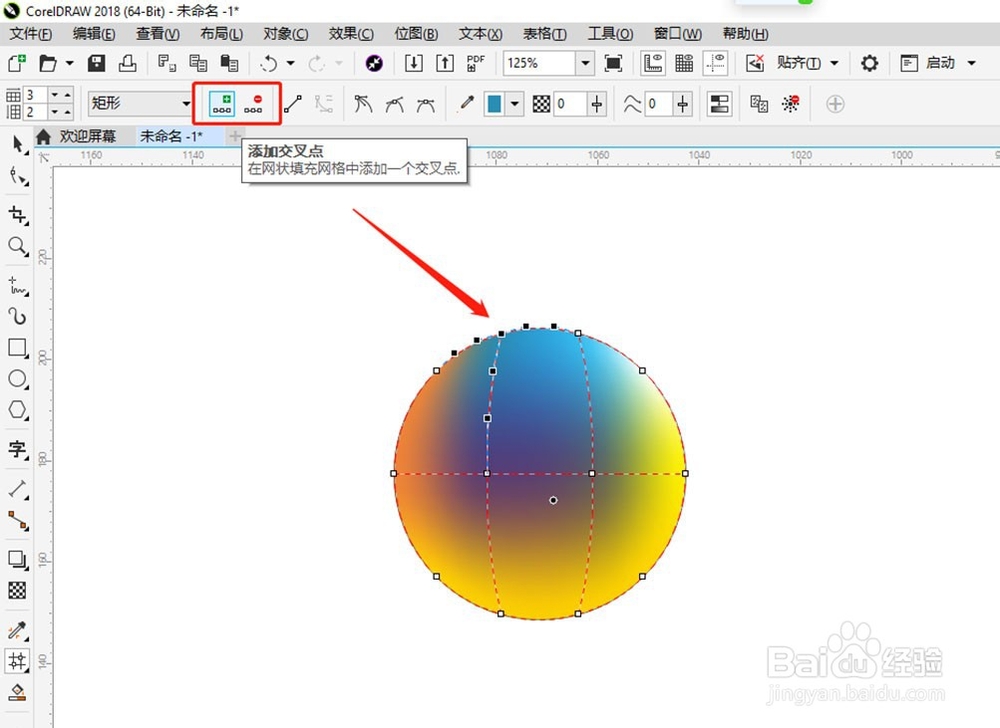Create a new document icon
Screen dimensions: 1000x728
(17, 62)
